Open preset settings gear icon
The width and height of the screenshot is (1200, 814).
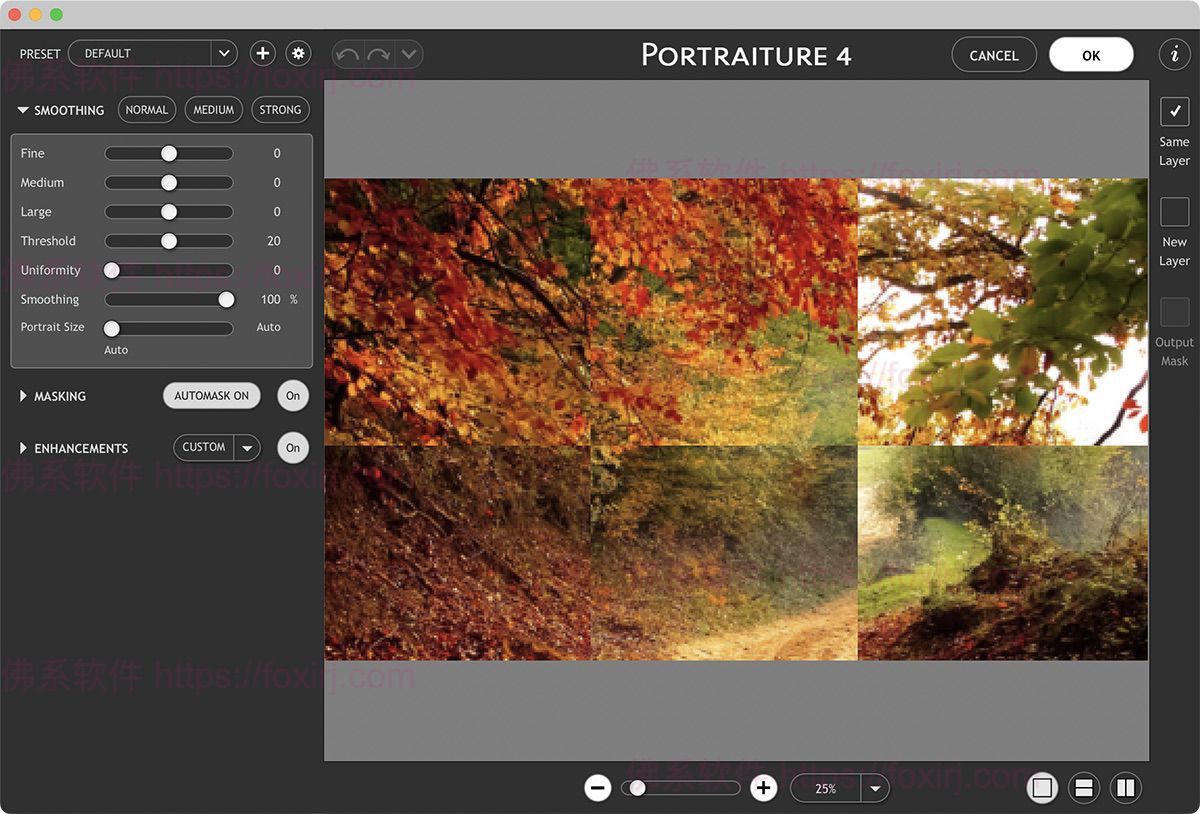tap(298, 54)
